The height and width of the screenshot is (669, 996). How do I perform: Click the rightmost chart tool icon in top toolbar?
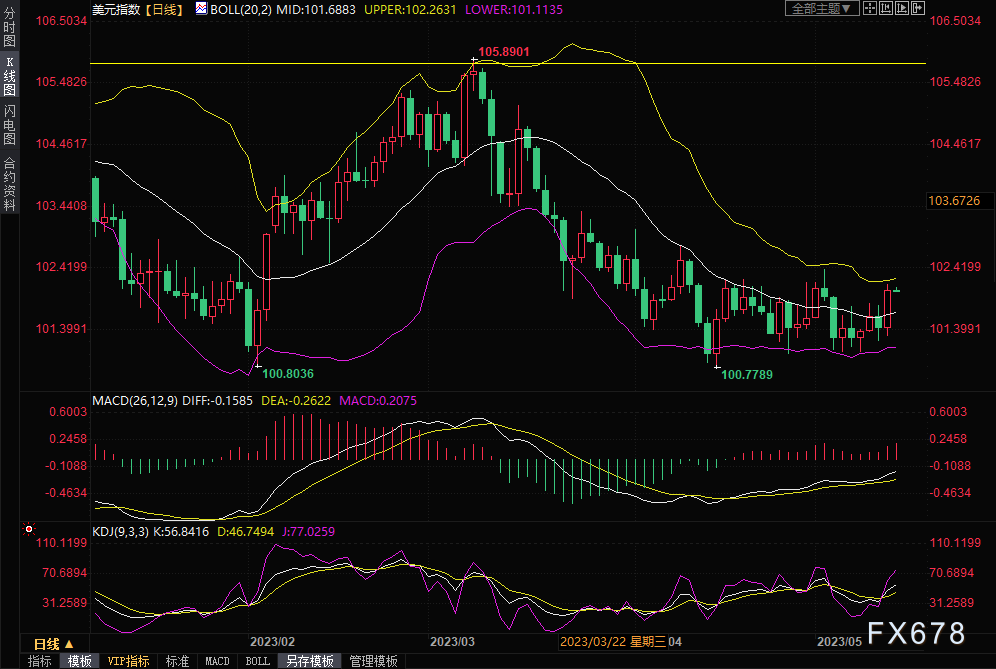[916, 9]
